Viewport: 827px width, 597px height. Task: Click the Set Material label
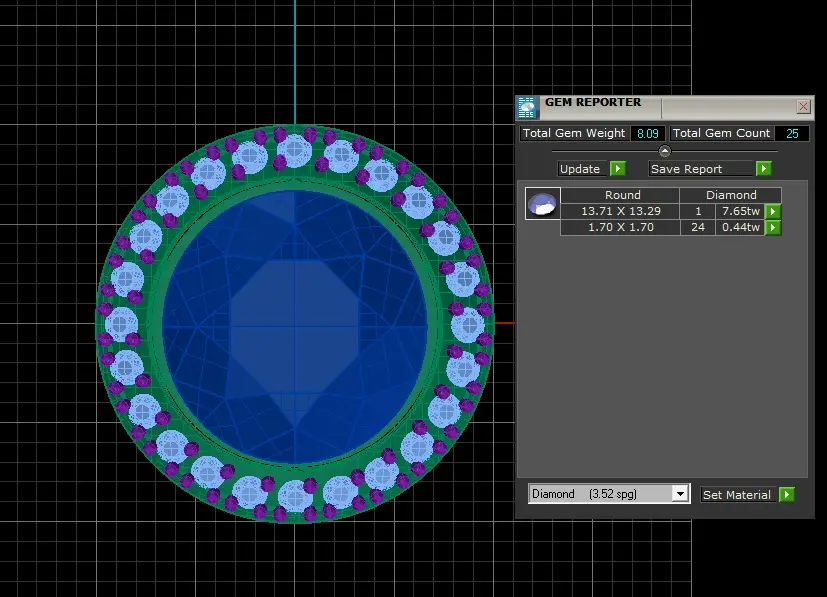point(738,495)
